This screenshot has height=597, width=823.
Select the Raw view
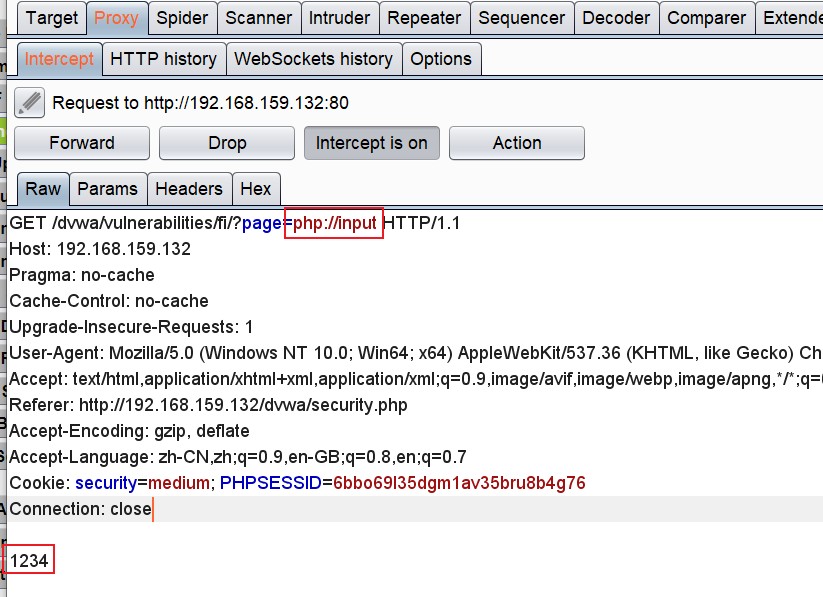(43, 188)
